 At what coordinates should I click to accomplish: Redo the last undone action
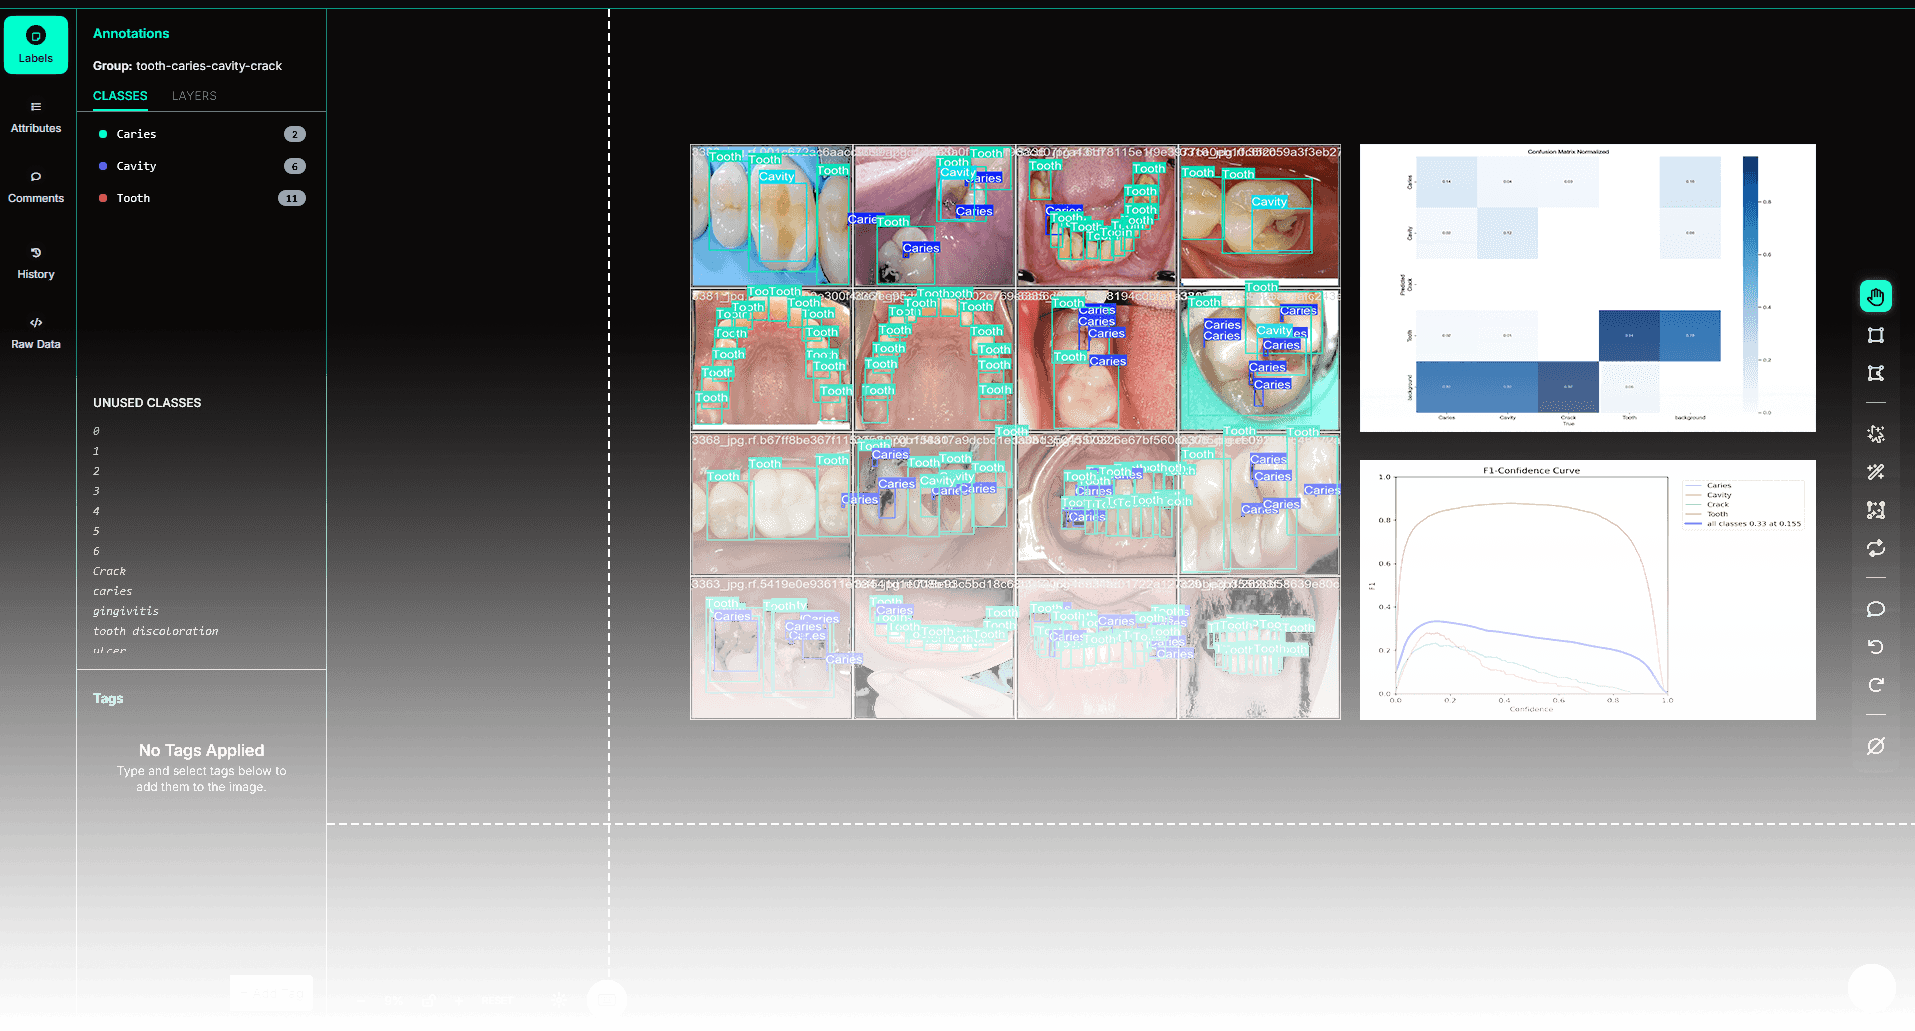point(1875,685)
